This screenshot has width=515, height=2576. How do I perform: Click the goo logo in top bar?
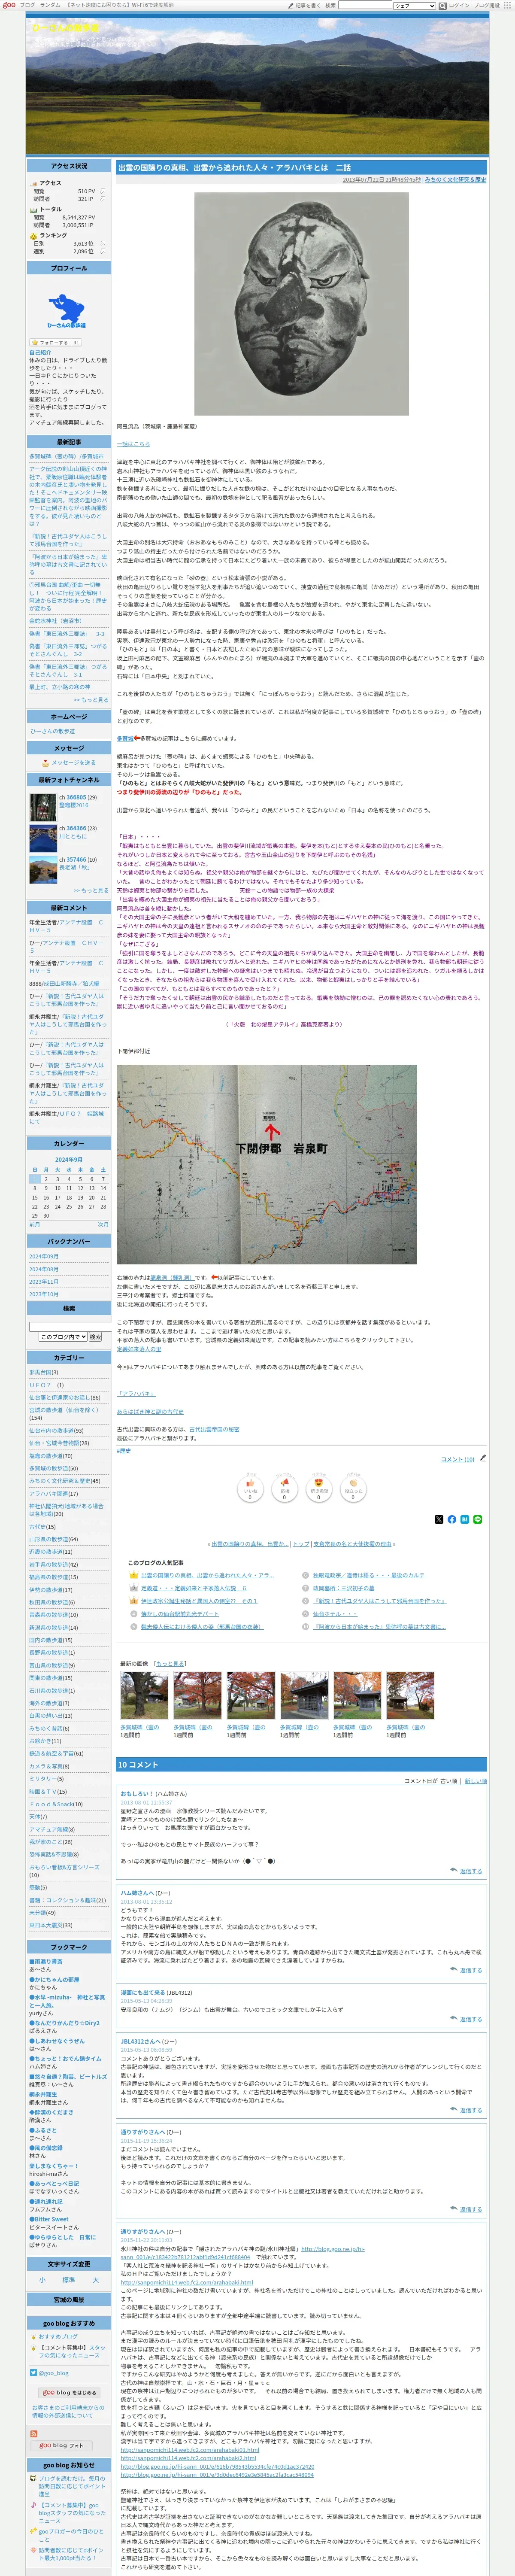8,5
